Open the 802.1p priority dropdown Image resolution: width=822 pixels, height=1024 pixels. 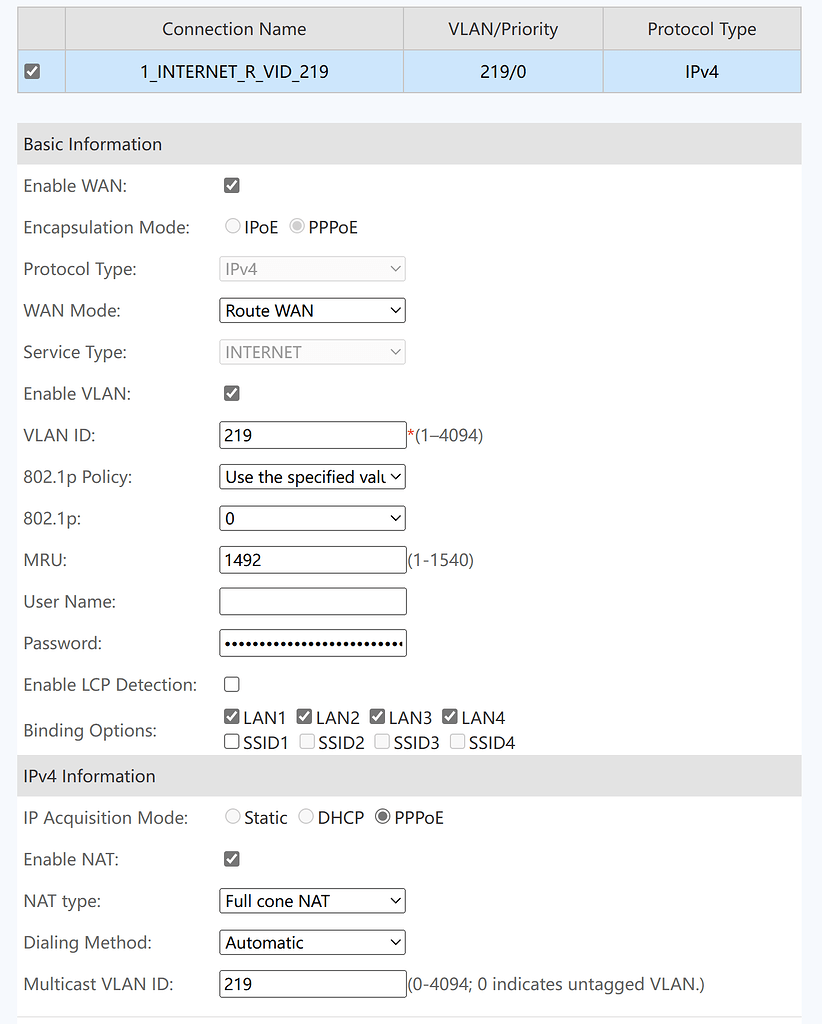(312, 518)
